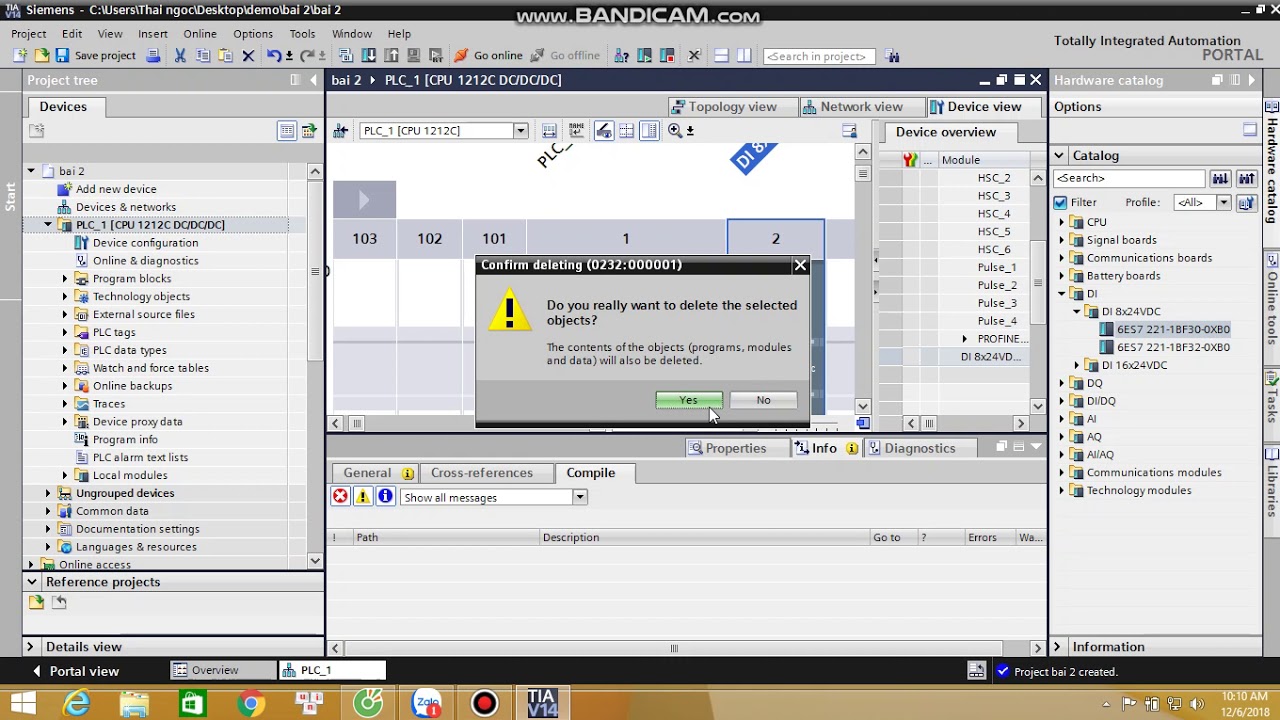
Task: Expand DI 16x24VDC folder in catalog
Action: [x=1077, y=365]
